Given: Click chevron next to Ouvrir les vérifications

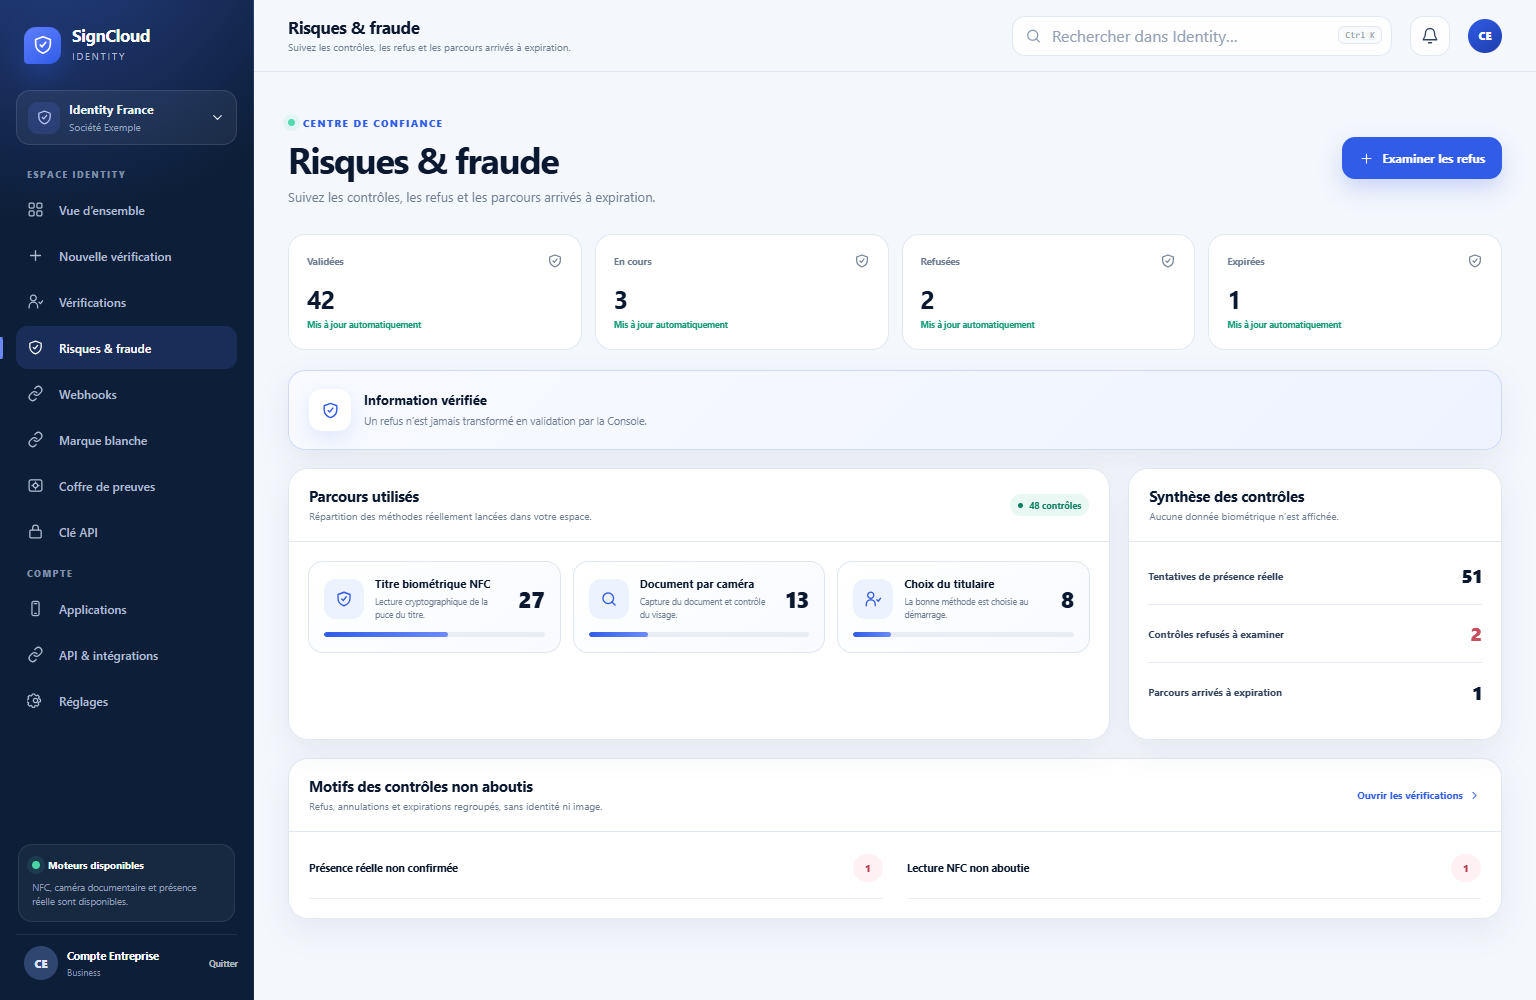Looking at the screenshot, I should (1474, 796).
